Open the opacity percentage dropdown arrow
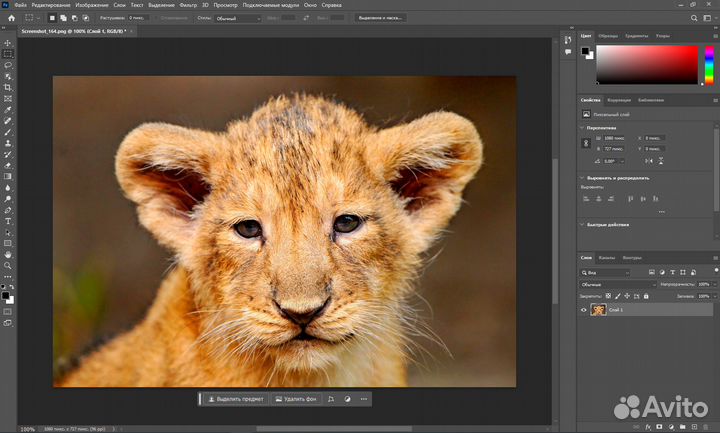This screenshot has width=720, height=433. click(x=715, y=285)
